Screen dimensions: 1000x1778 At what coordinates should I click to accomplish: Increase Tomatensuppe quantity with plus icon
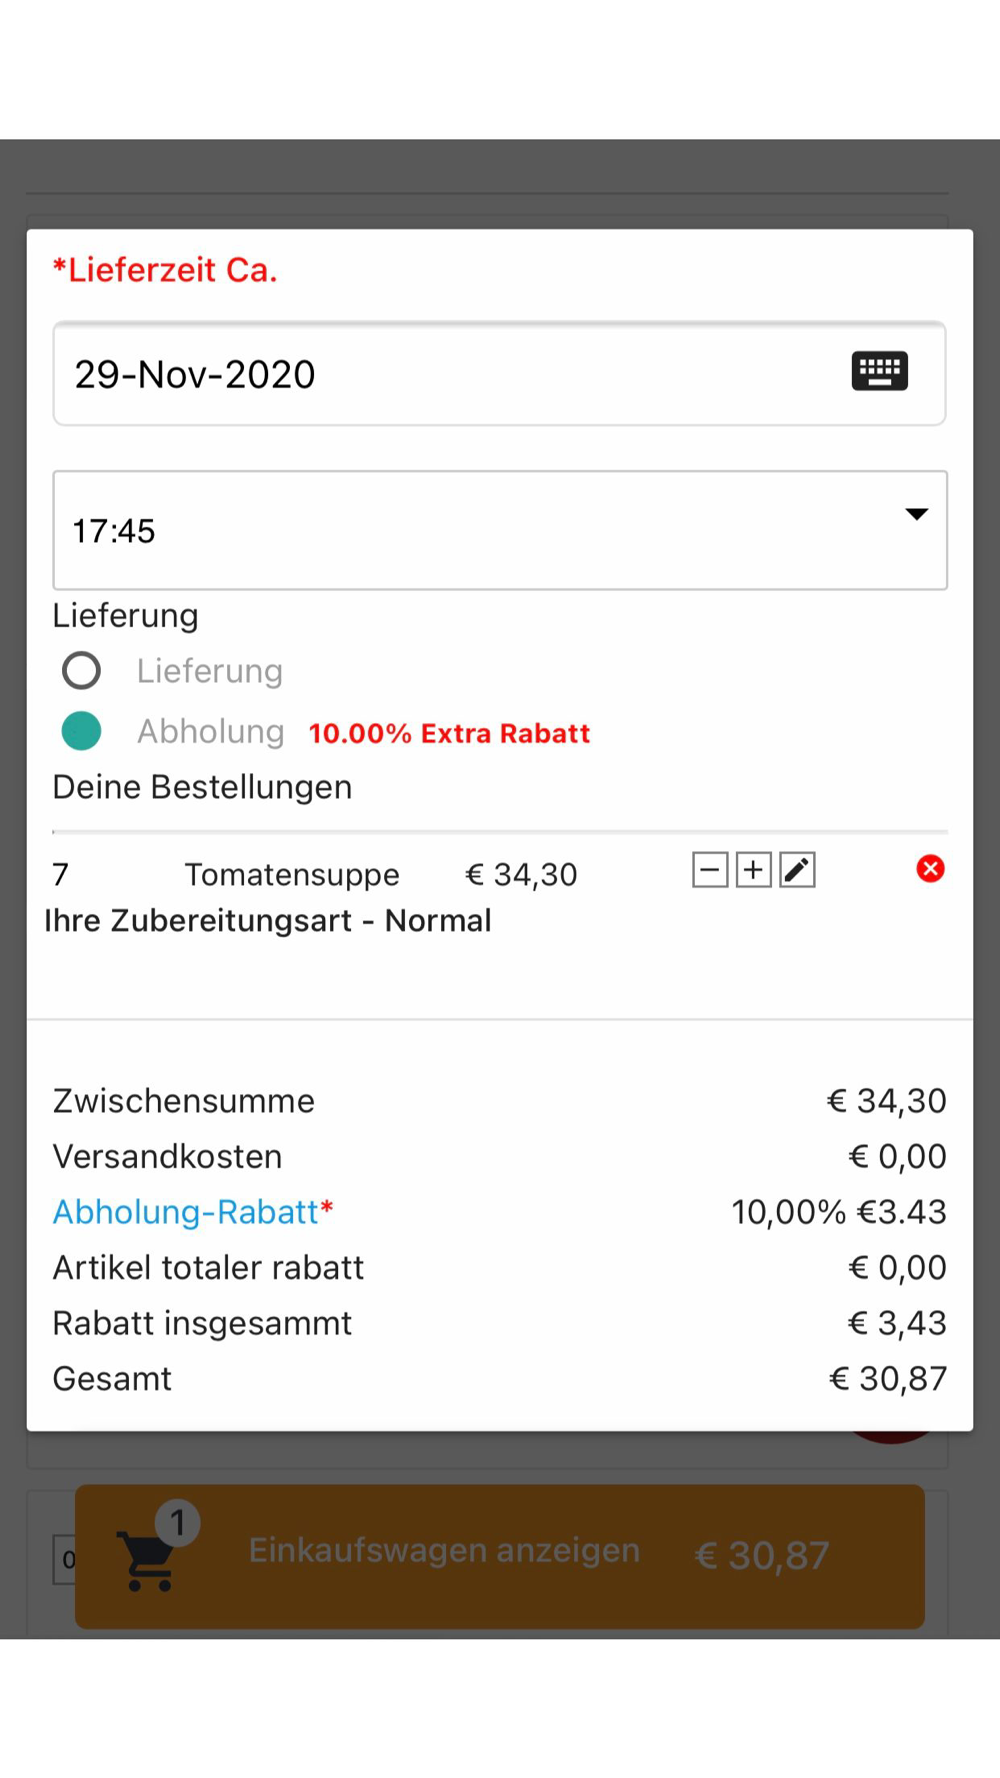pos(753,870)
